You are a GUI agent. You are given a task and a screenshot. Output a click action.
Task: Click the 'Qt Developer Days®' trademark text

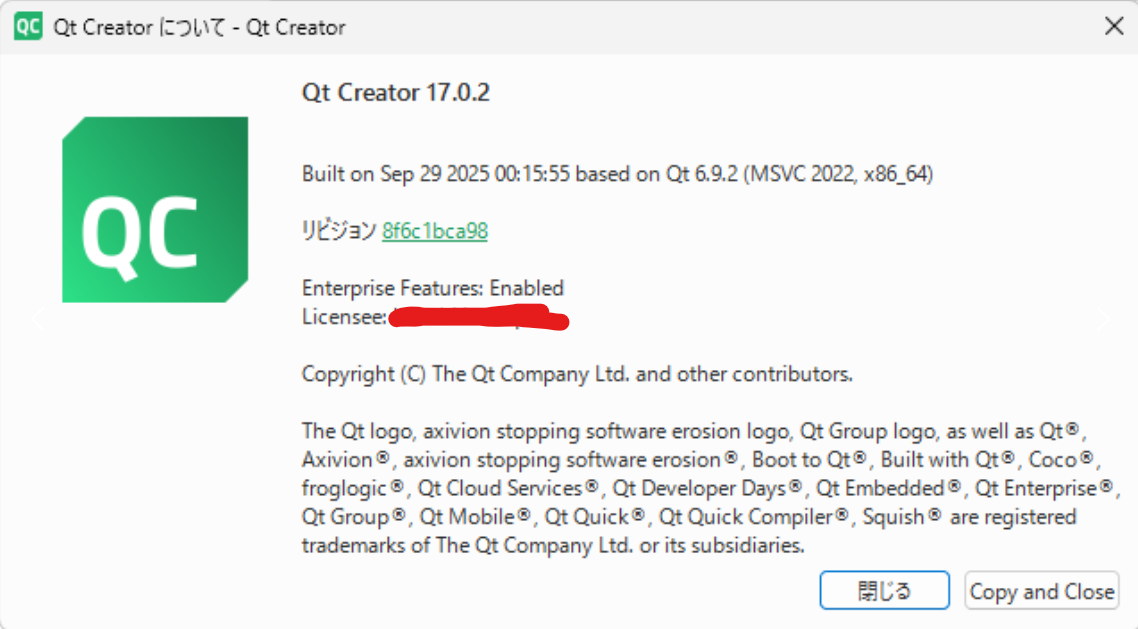[708, 489]
